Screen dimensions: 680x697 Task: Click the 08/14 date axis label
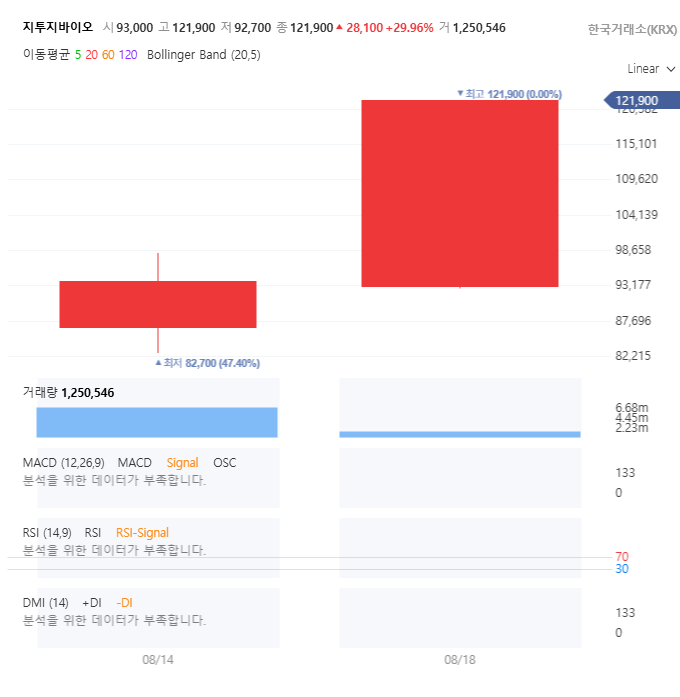point(158,660)
